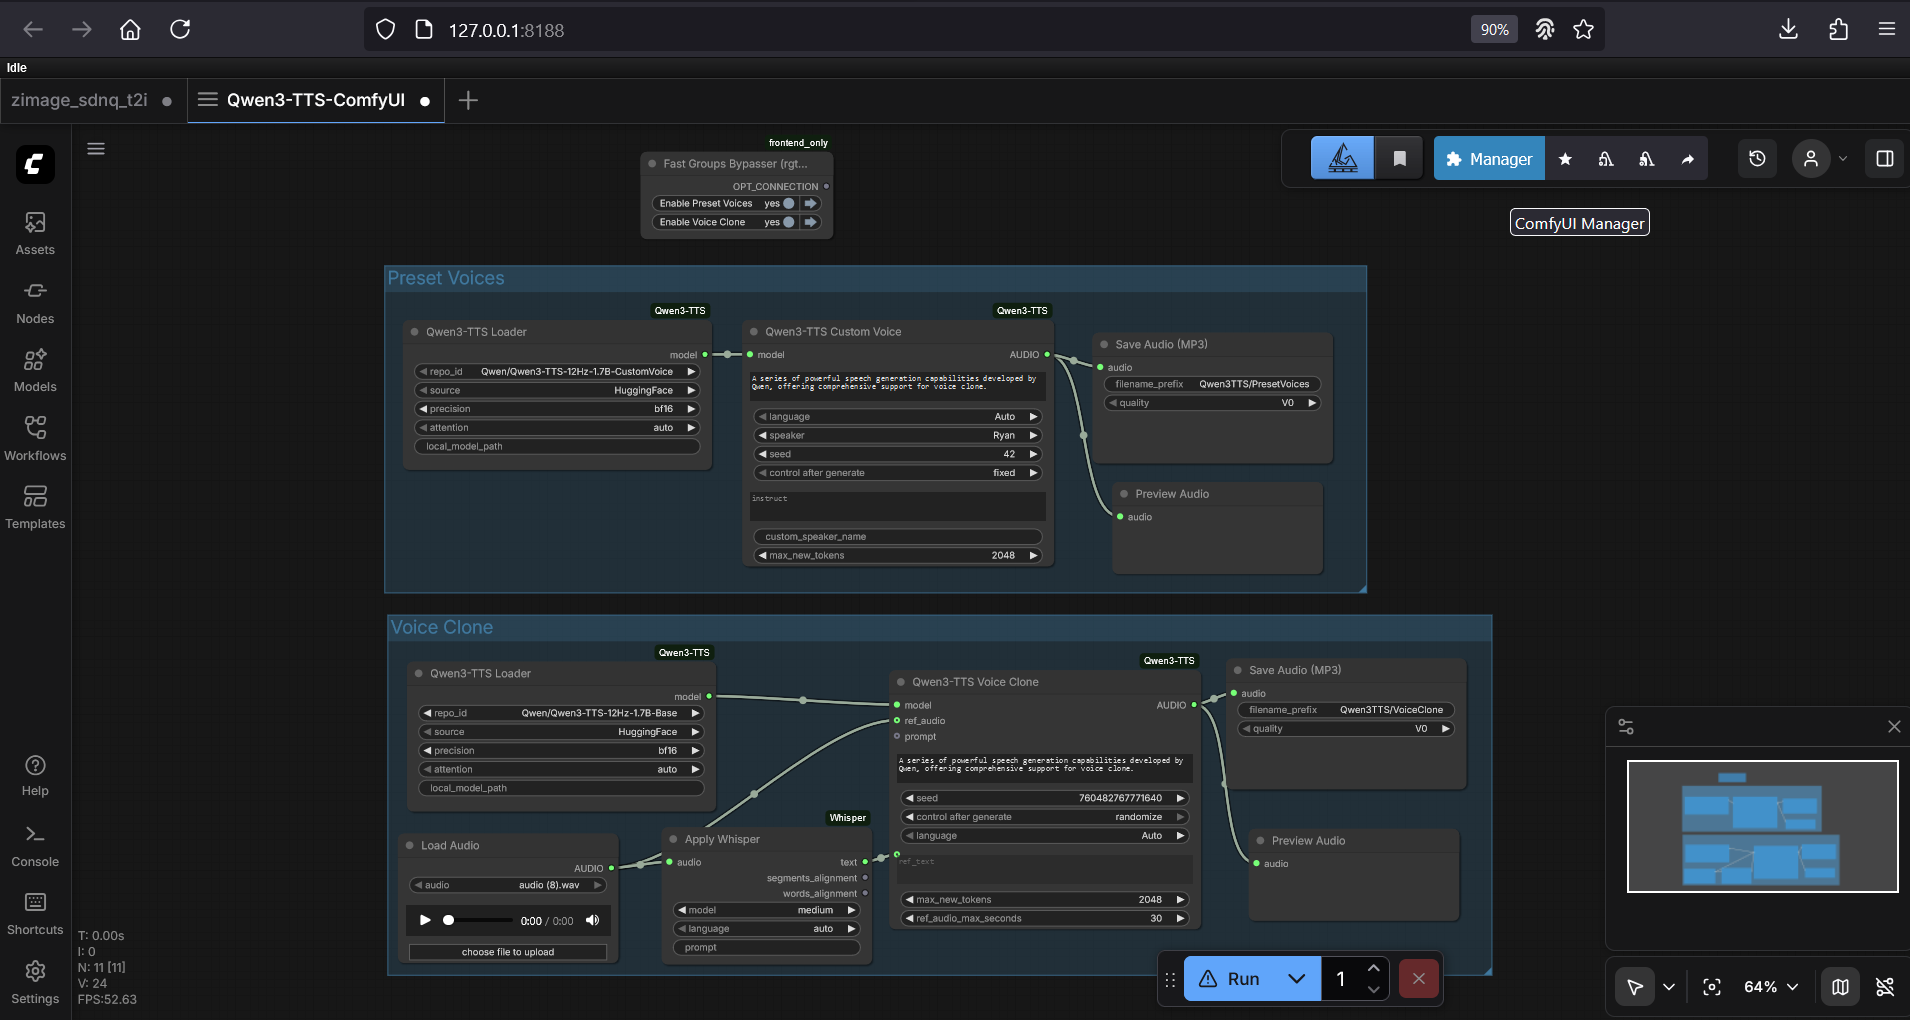
Task: Open the Models sidebar panel
Action: 35,370
